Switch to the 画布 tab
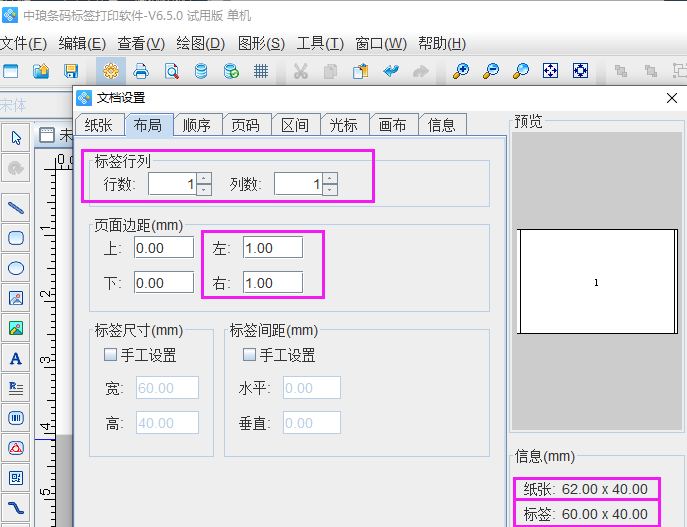The width and height of the screenshot is (687, 527). [x=393, y=125]
